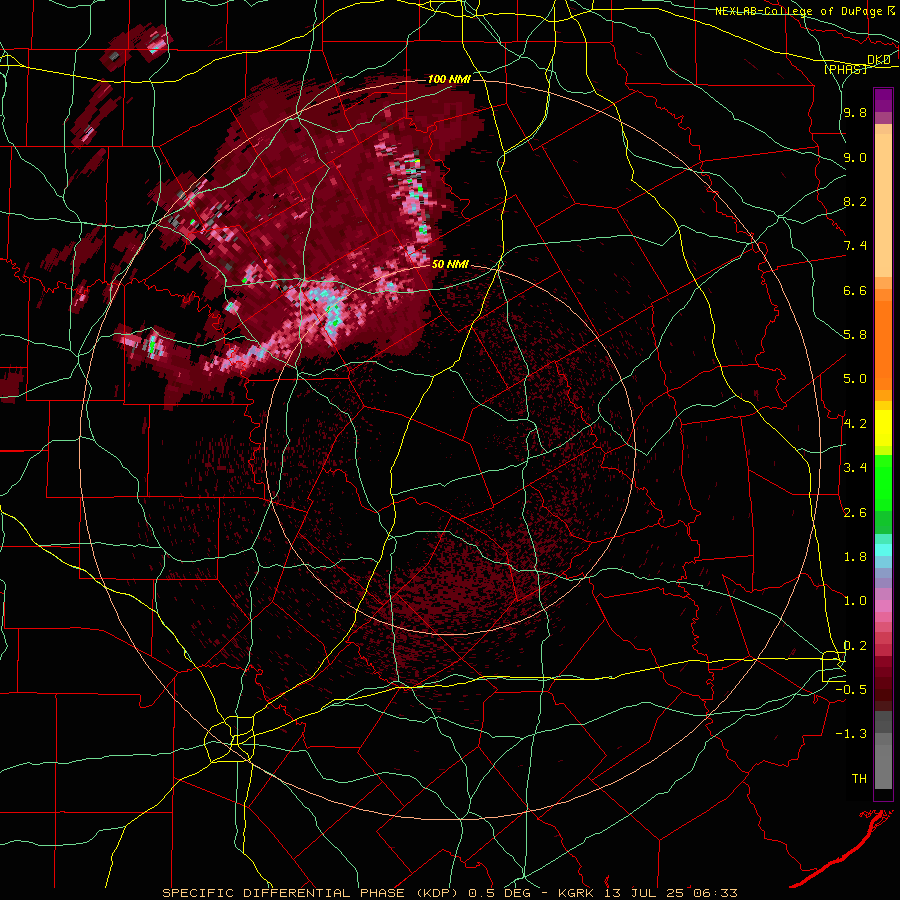Image resolution: width=900 pixels, height=900 pixels.
Task: Pick the dark maroon band of the color bar
Action: 883,683
